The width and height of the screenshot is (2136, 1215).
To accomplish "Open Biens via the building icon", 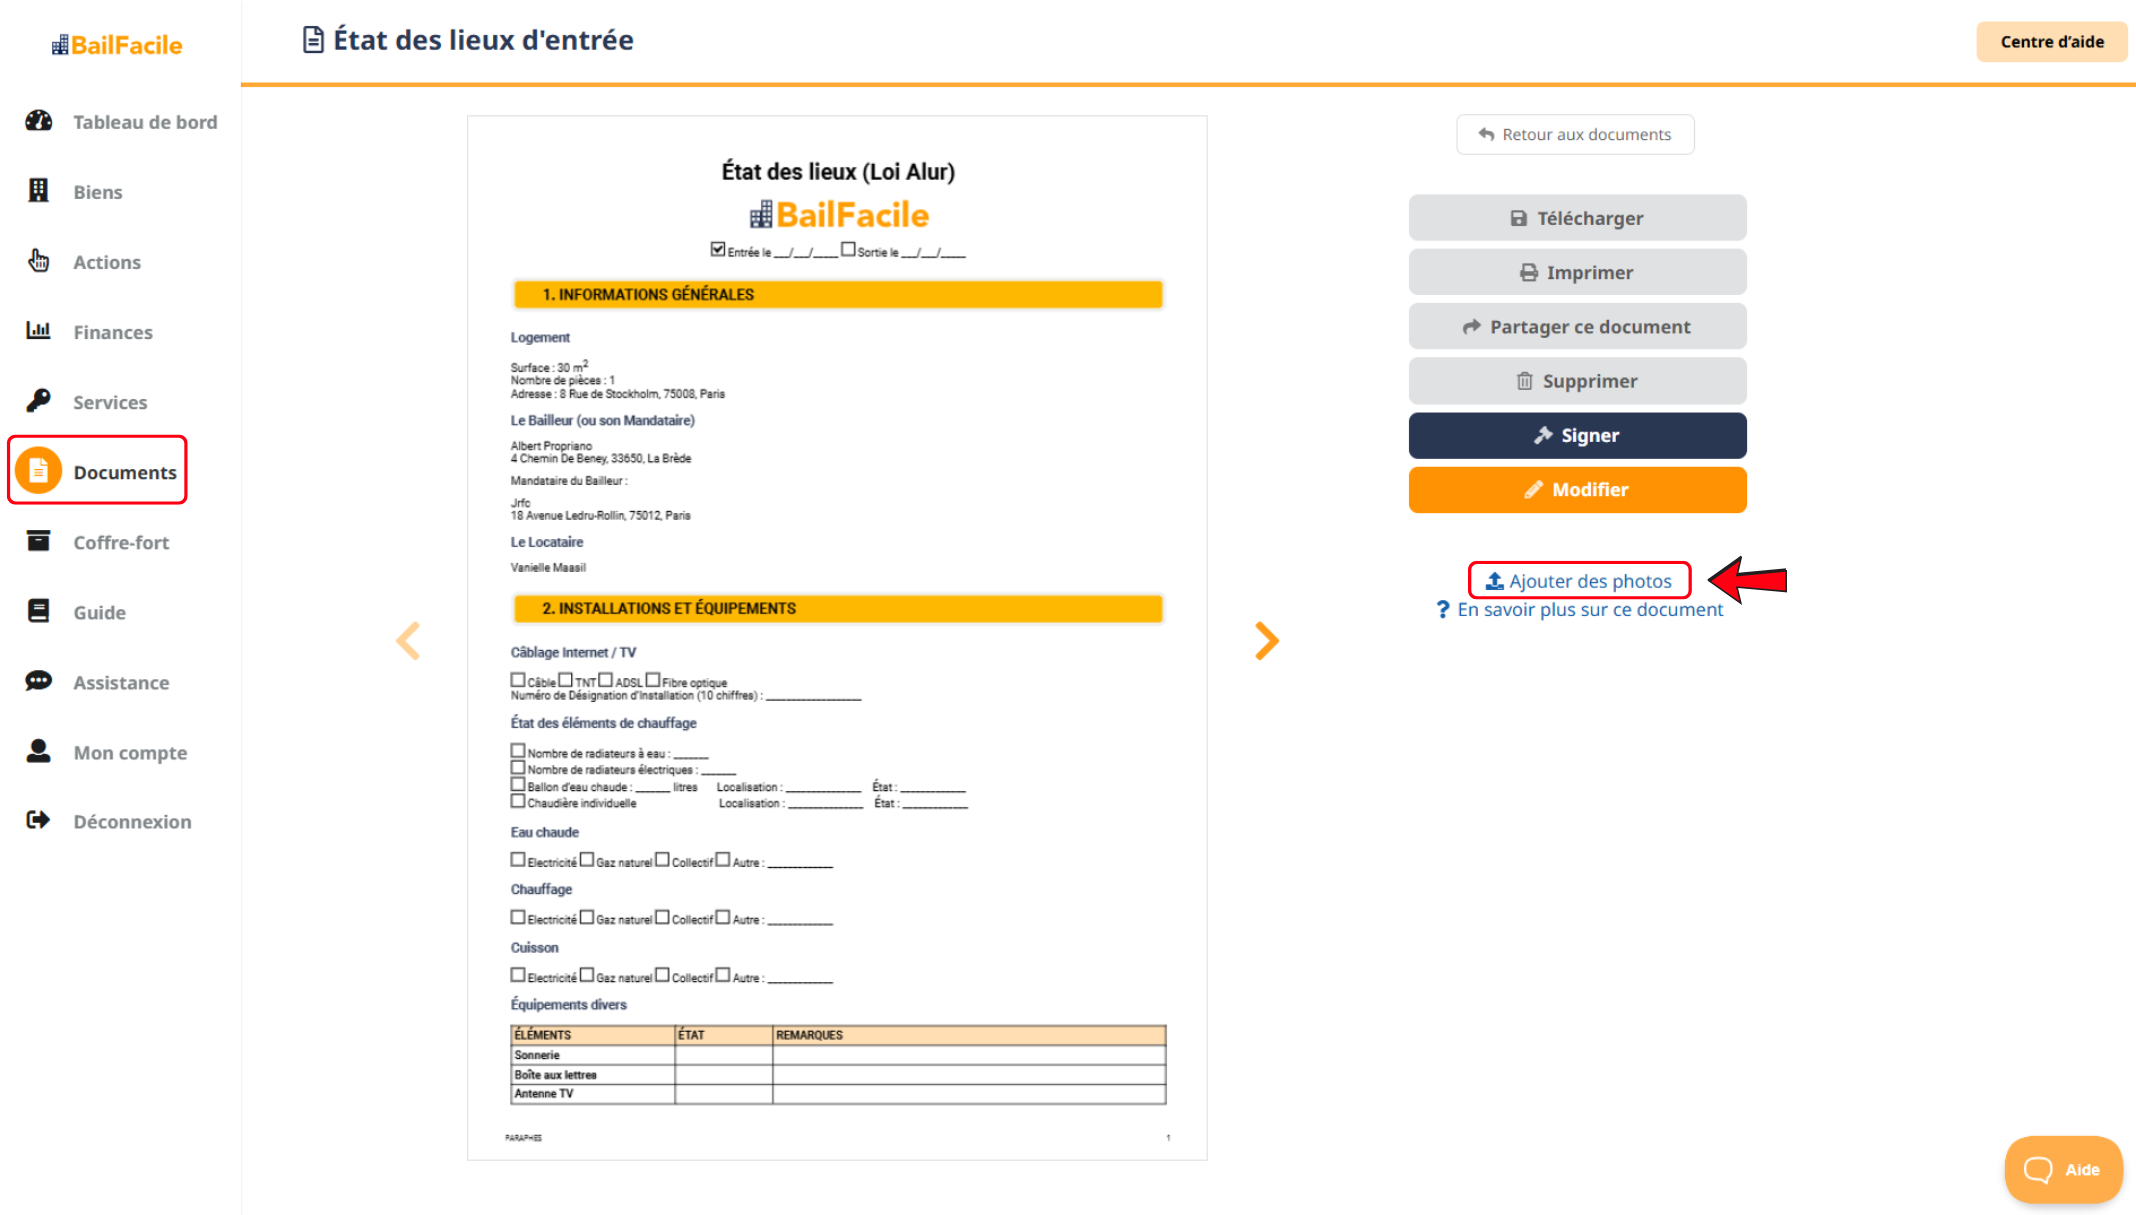I will [39, 191].
